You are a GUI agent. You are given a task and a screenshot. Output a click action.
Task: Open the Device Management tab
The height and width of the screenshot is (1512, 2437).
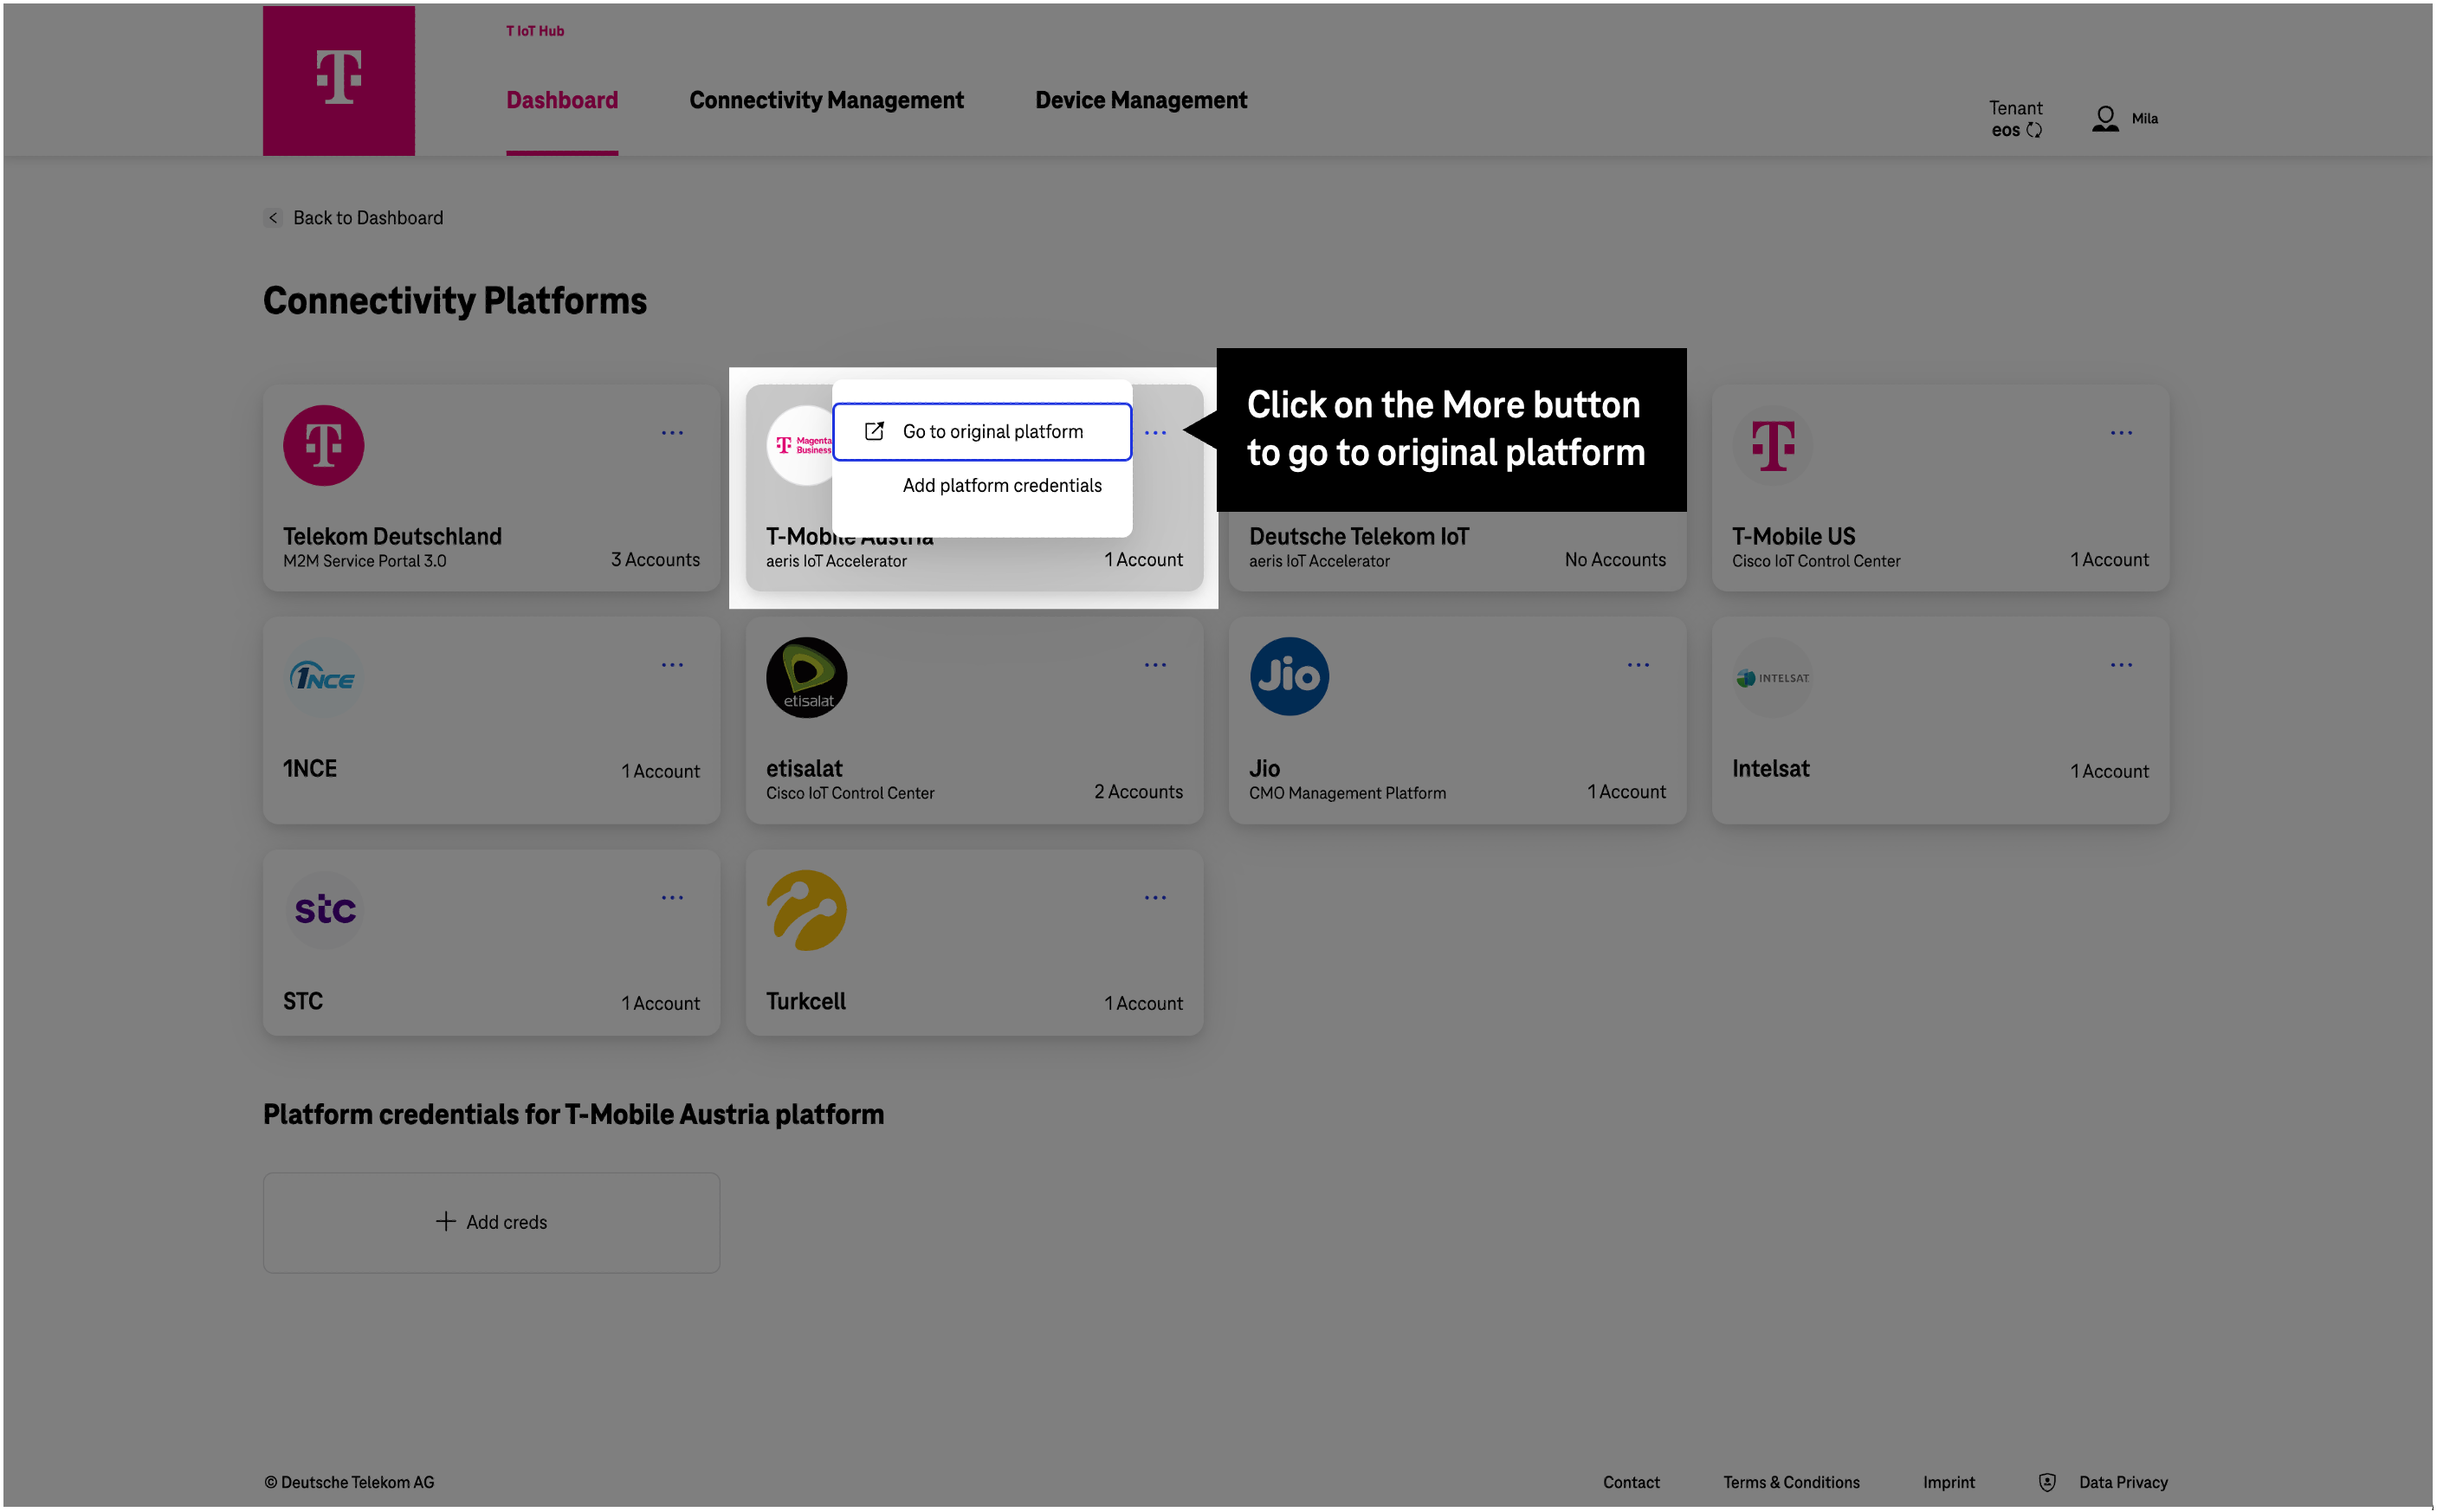coord(1140,100)
